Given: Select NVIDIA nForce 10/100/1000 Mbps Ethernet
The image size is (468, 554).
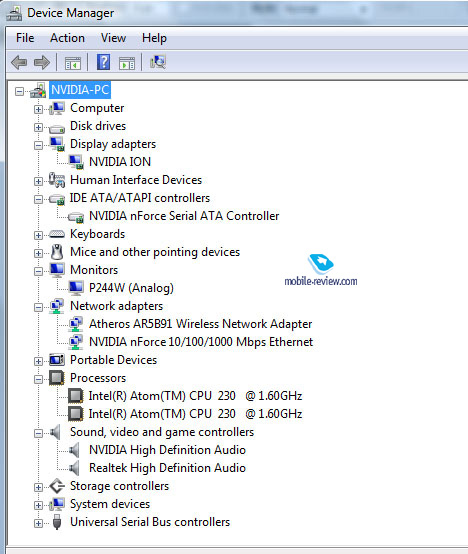Looking at the screenshot, I should [201, 342].
